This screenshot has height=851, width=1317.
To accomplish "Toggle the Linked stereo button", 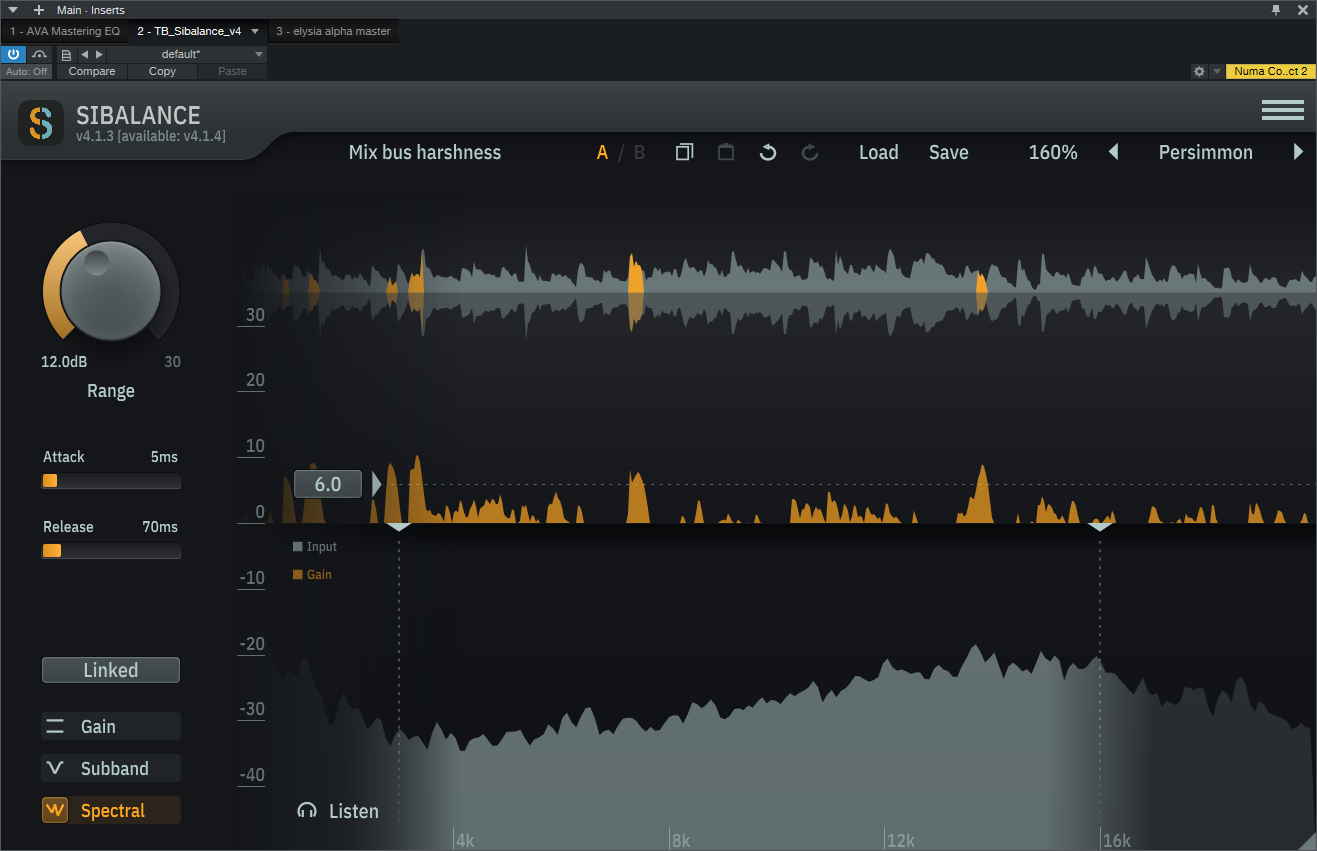I will point(111,670).
